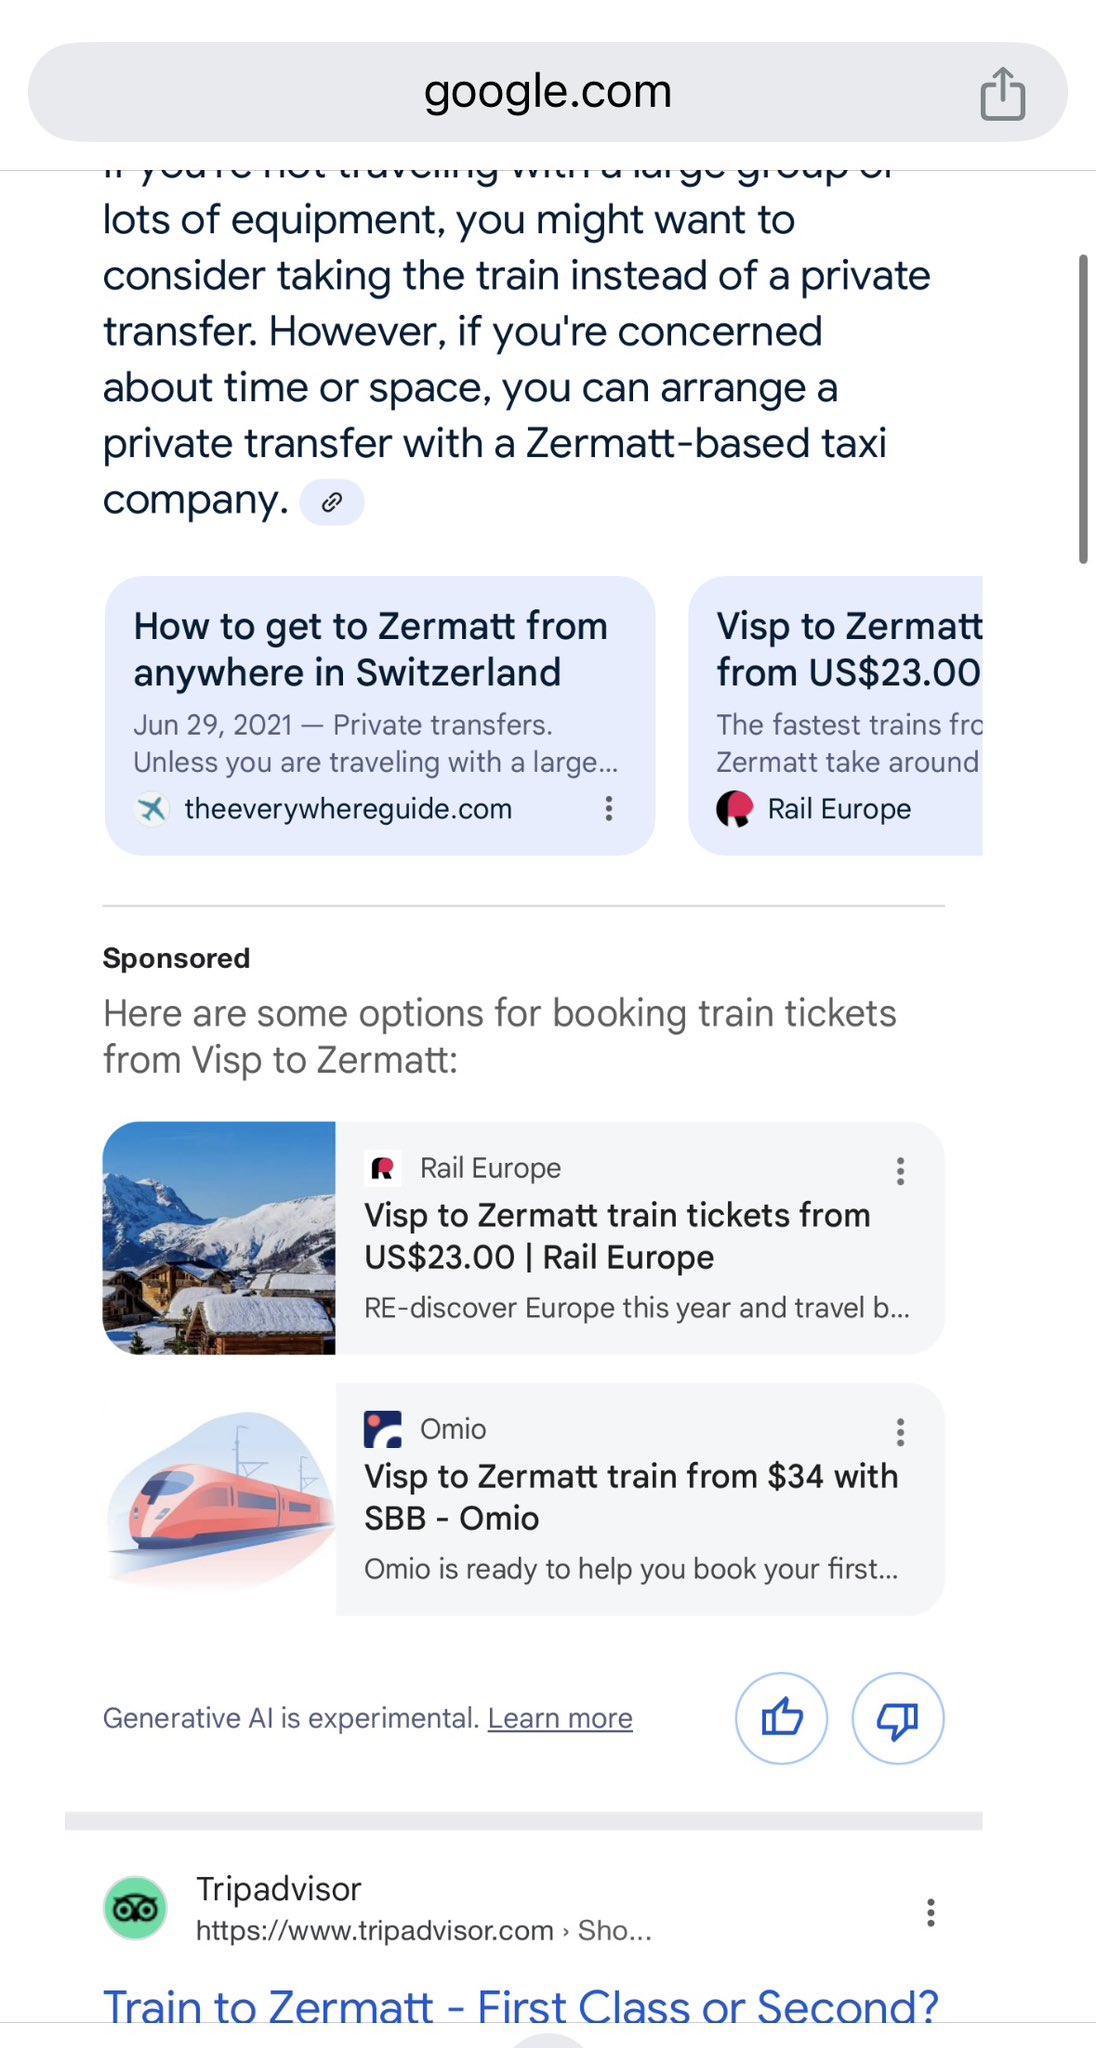
Task: Click the Rail Europe logo in source card
Action: pyautogui.click(x=735, y=808)
